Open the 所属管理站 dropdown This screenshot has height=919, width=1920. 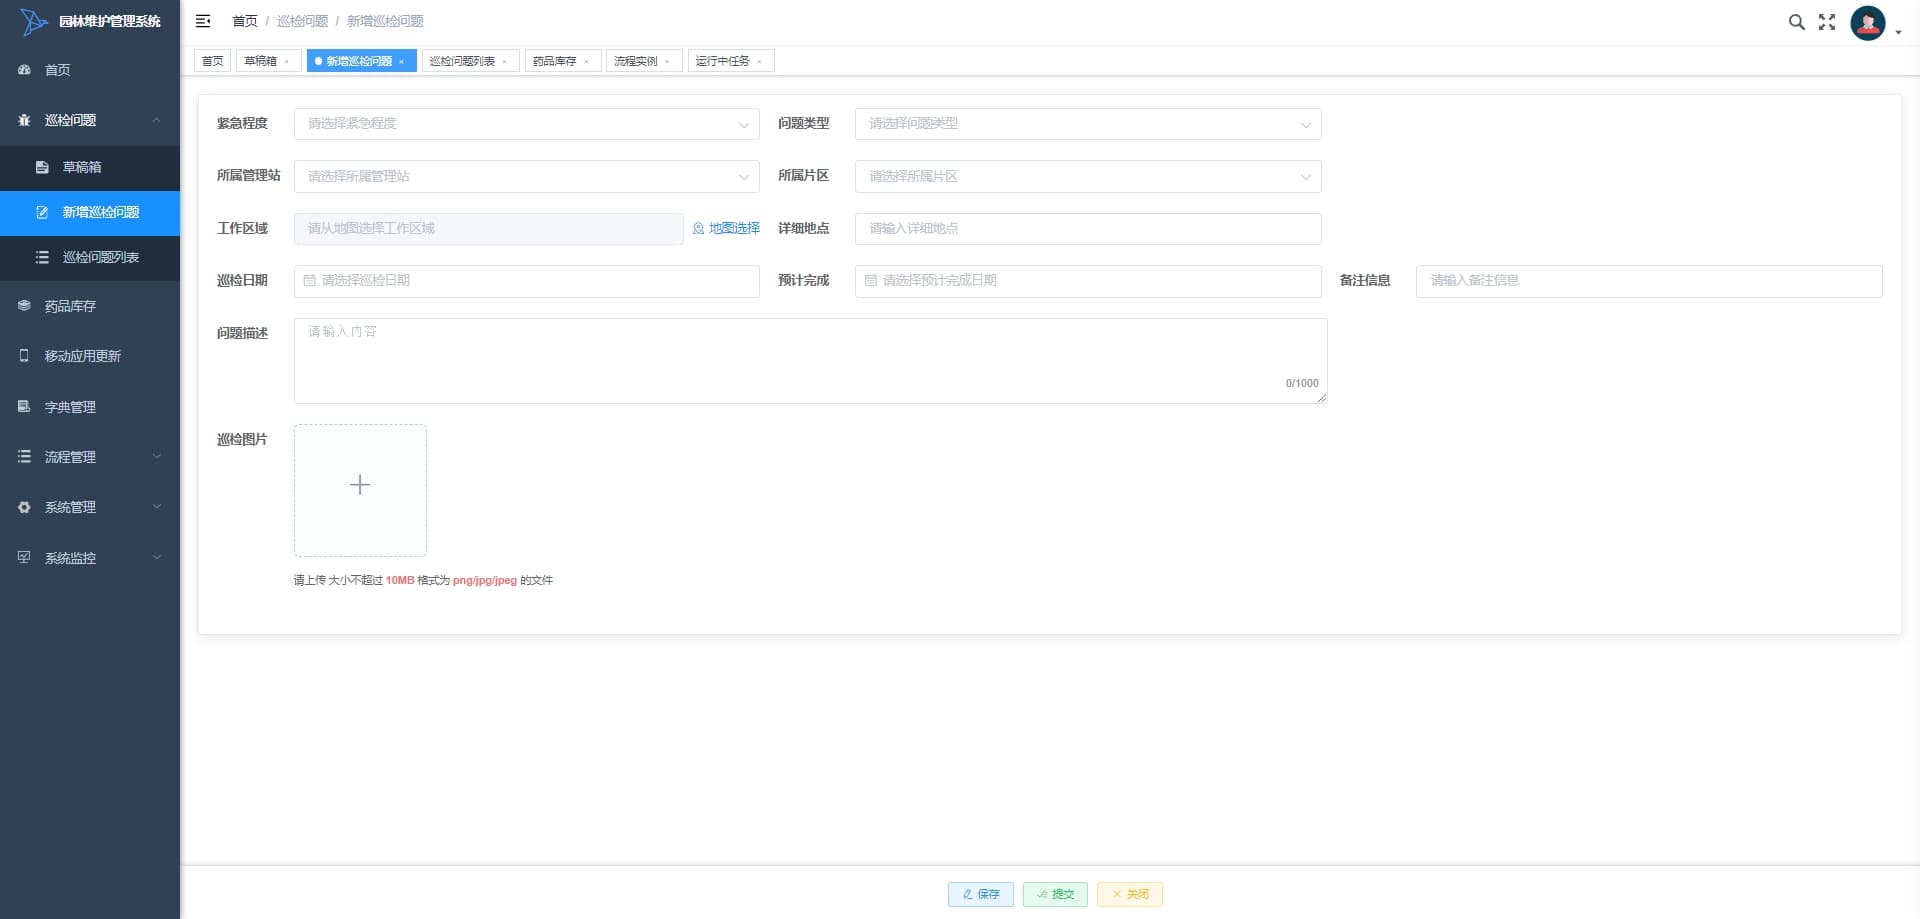pos(527,176)
